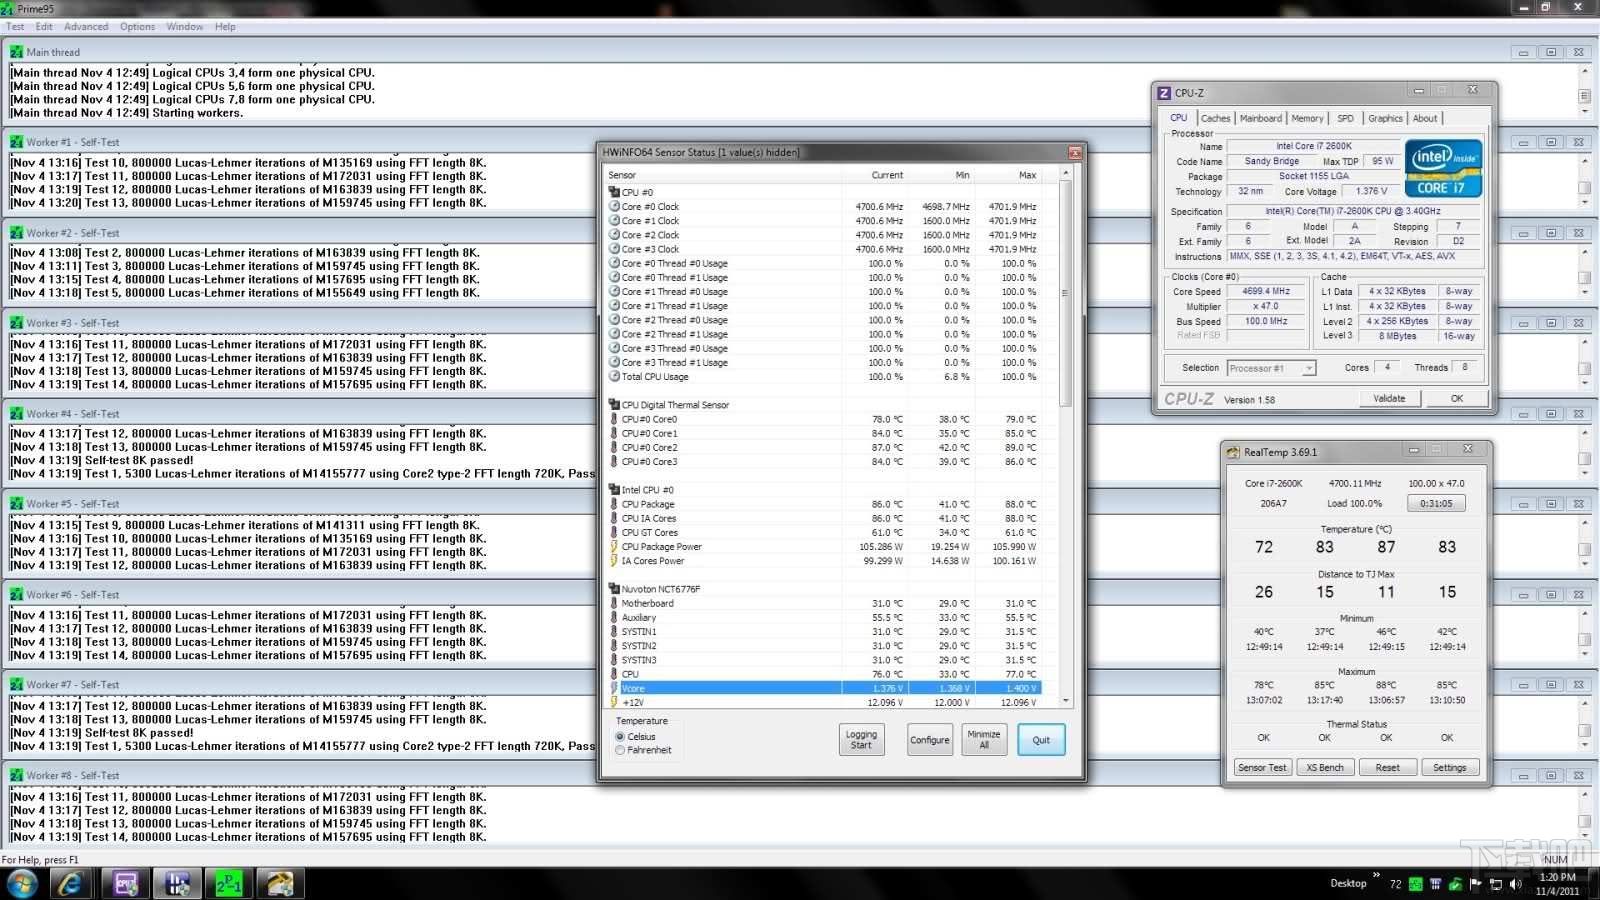
Task: Open the Advanced menu in Prime95
Action: click(x=86, y=27)
